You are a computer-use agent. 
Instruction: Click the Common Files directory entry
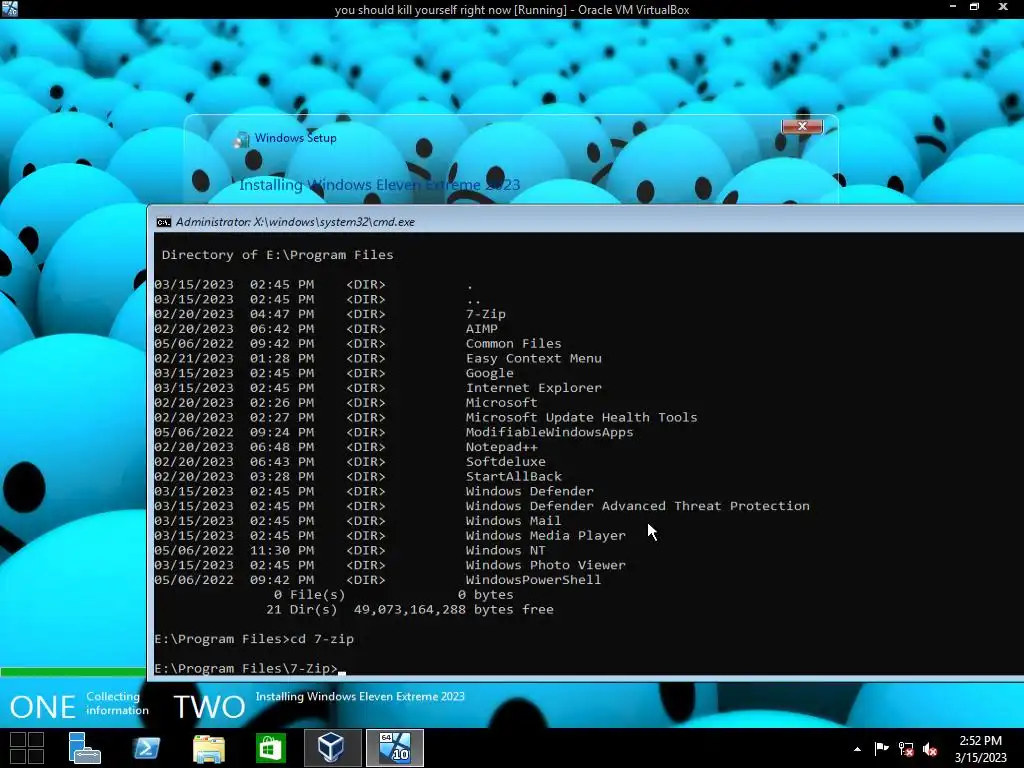tap(513, 344)
